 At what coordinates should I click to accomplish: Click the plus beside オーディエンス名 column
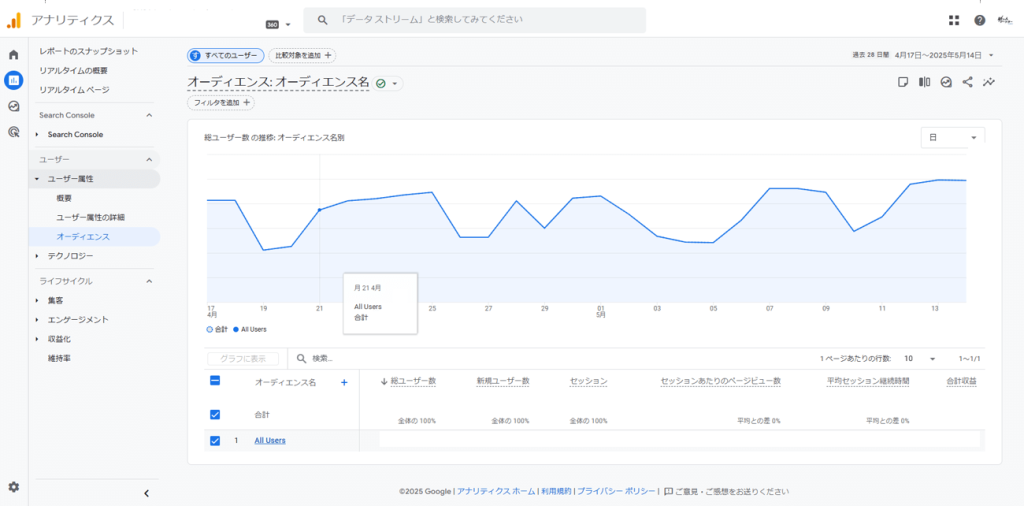[x=344, y=383]
